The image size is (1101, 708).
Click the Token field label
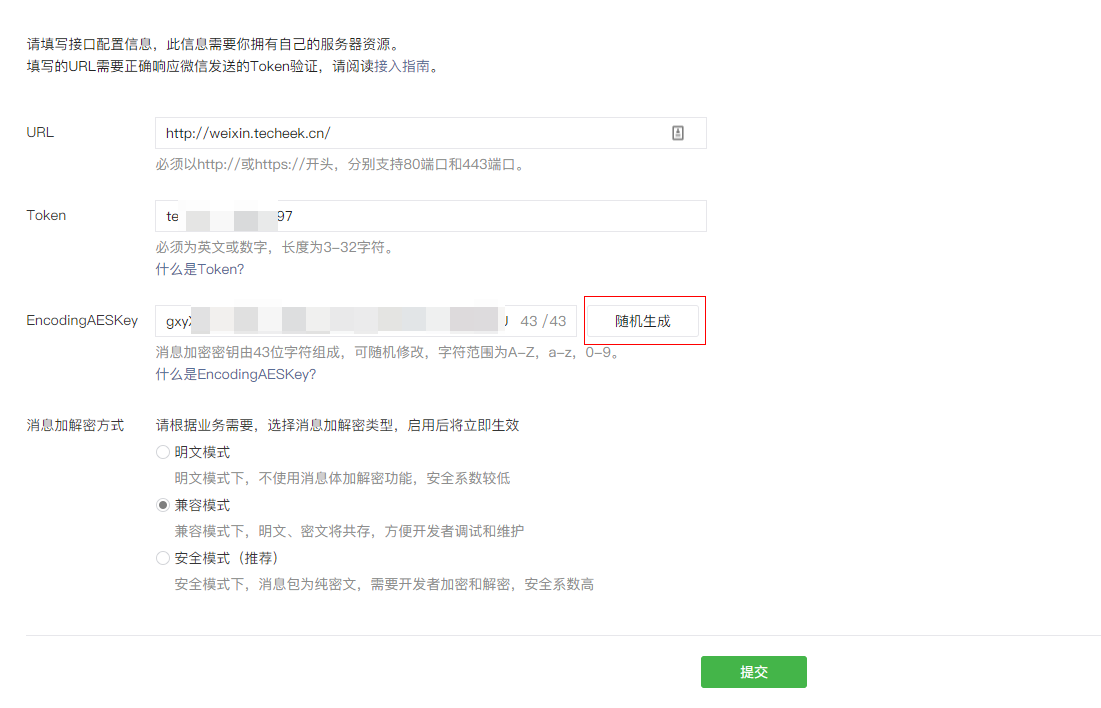(46, 215)
